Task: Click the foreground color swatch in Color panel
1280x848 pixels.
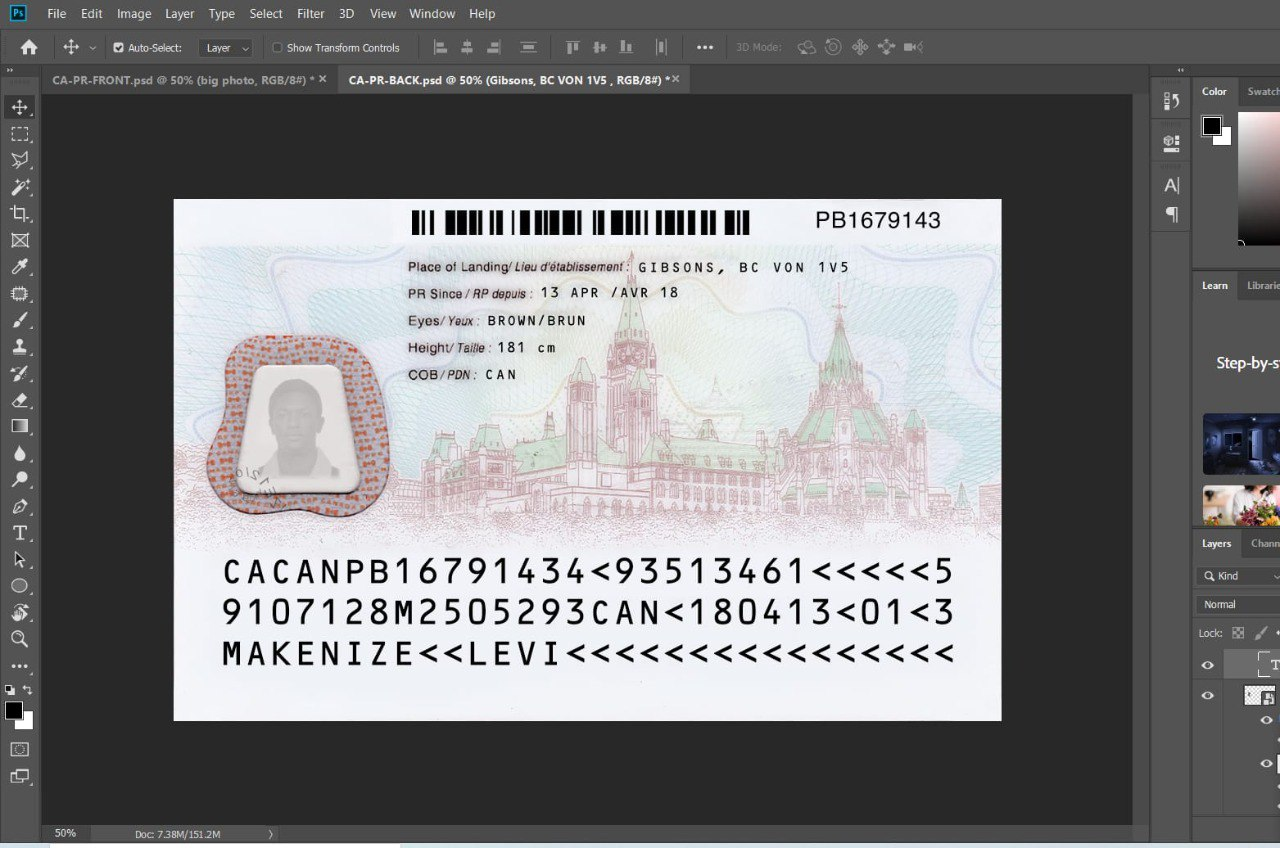Action: (1211, 126)
